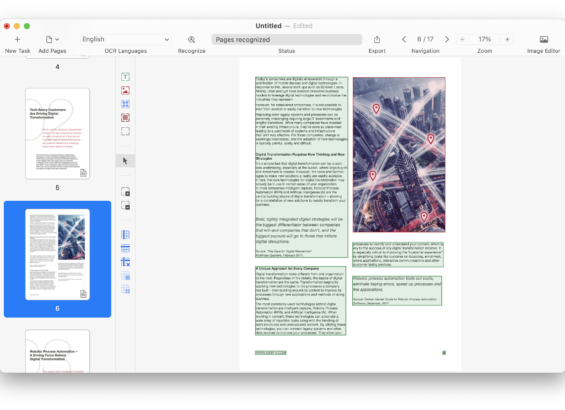The image size is (565, 410).
Task: Go to next page with right arrow
Action: [447, 39]
